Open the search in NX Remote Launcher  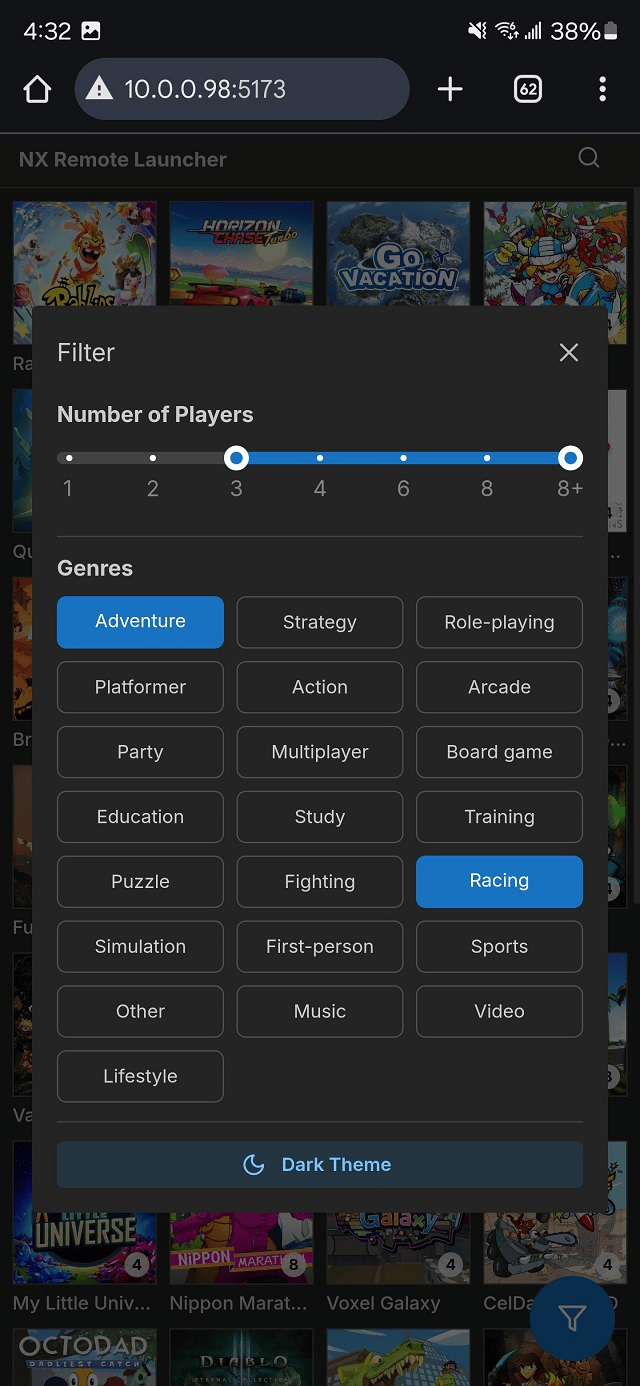click(588, 158)
